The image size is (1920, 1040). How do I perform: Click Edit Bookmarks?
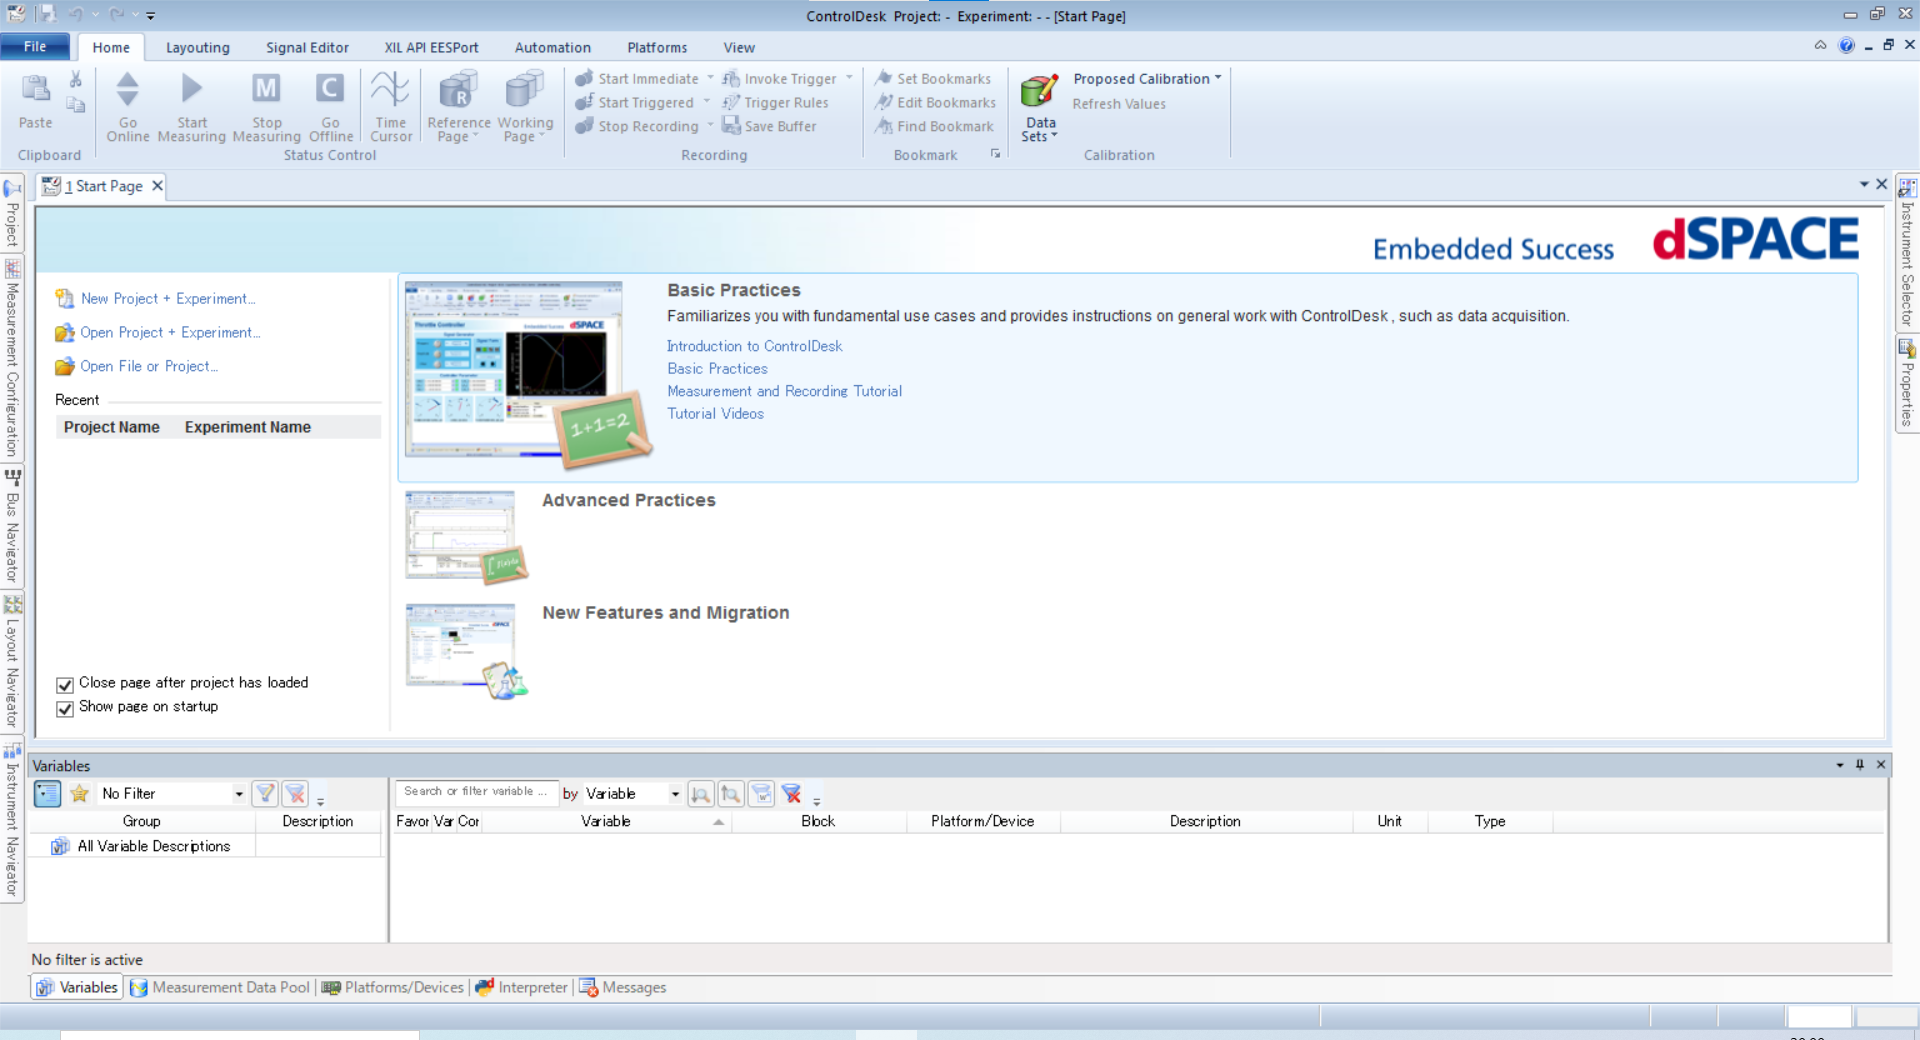pos(936,102)
